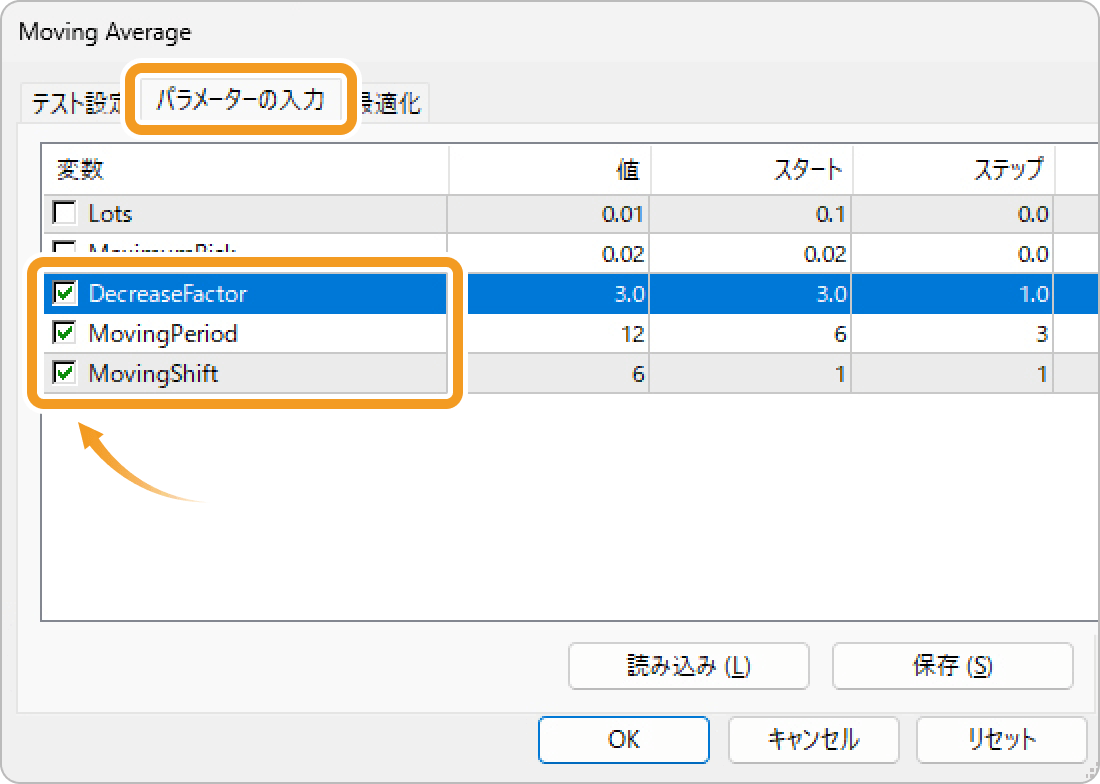Open the 最適化 tab
This screenshot has width=1100, height=784.
tap(393, 103)
